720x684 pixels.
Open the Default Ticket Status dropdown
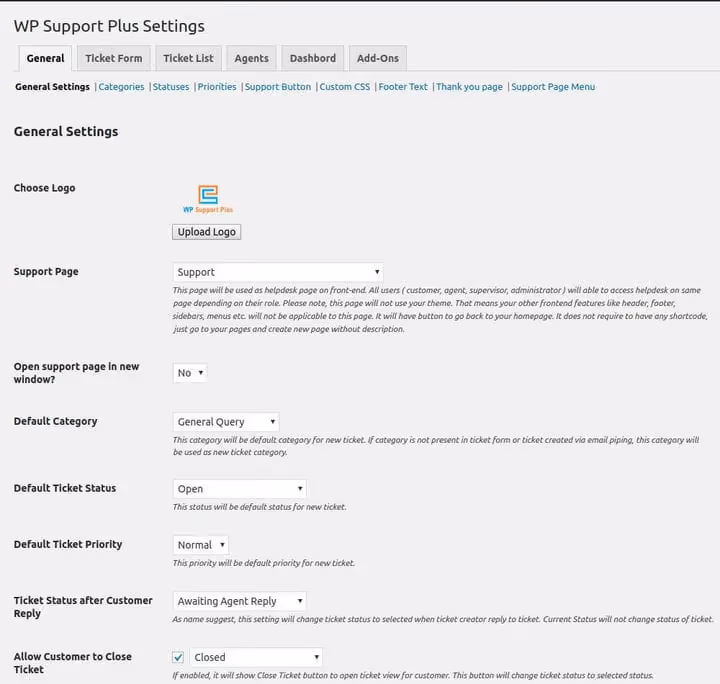pyautogui.click(x=239, y=489)
